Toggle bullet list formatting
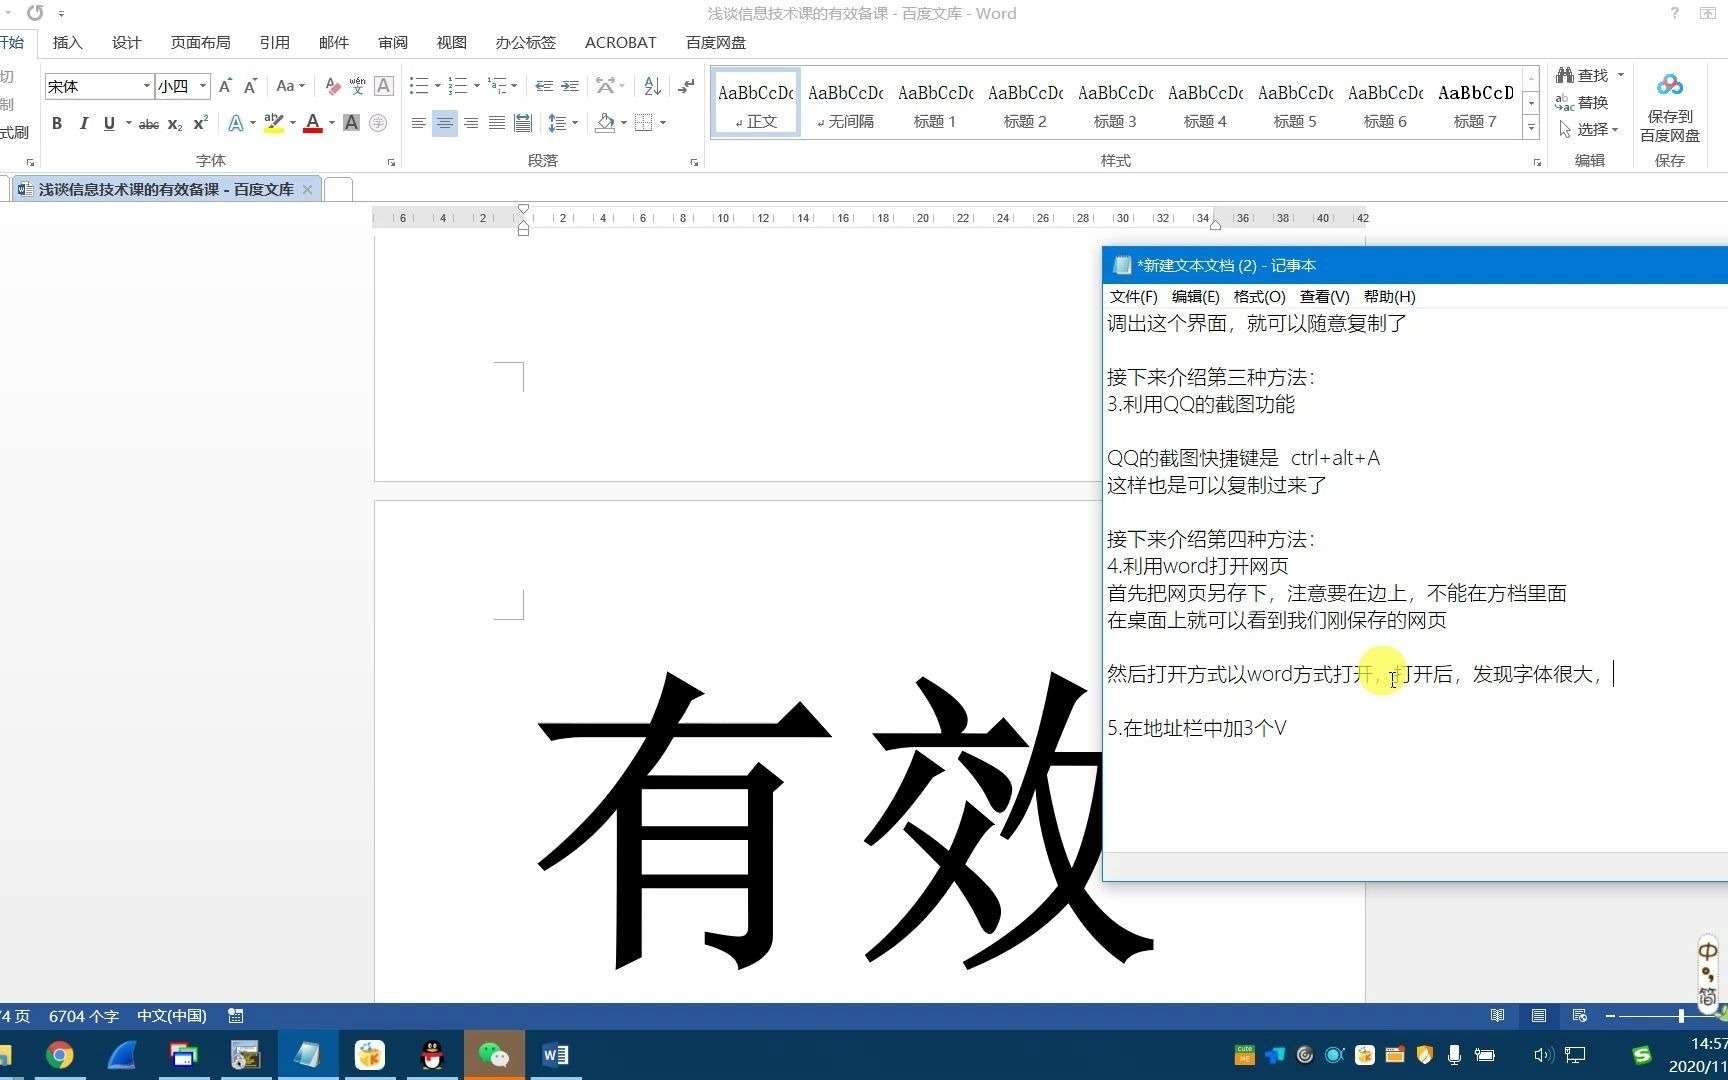The image size is (1728, 1080). pos(419,86)
